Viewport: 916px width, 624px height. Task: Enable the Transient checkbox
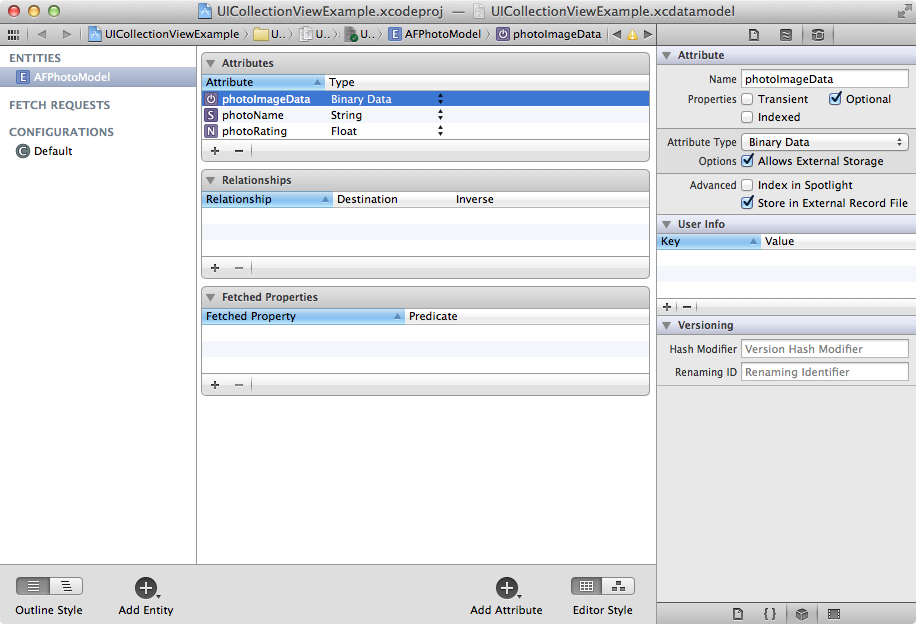[746, 99]
